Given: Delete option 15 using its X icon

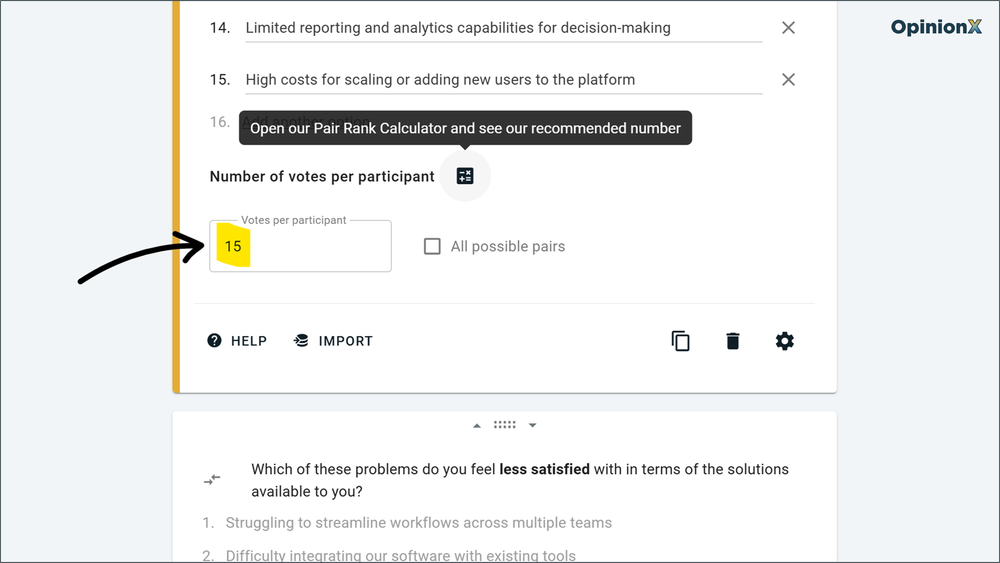Looking at the screenshot, I should pos(788,80).
